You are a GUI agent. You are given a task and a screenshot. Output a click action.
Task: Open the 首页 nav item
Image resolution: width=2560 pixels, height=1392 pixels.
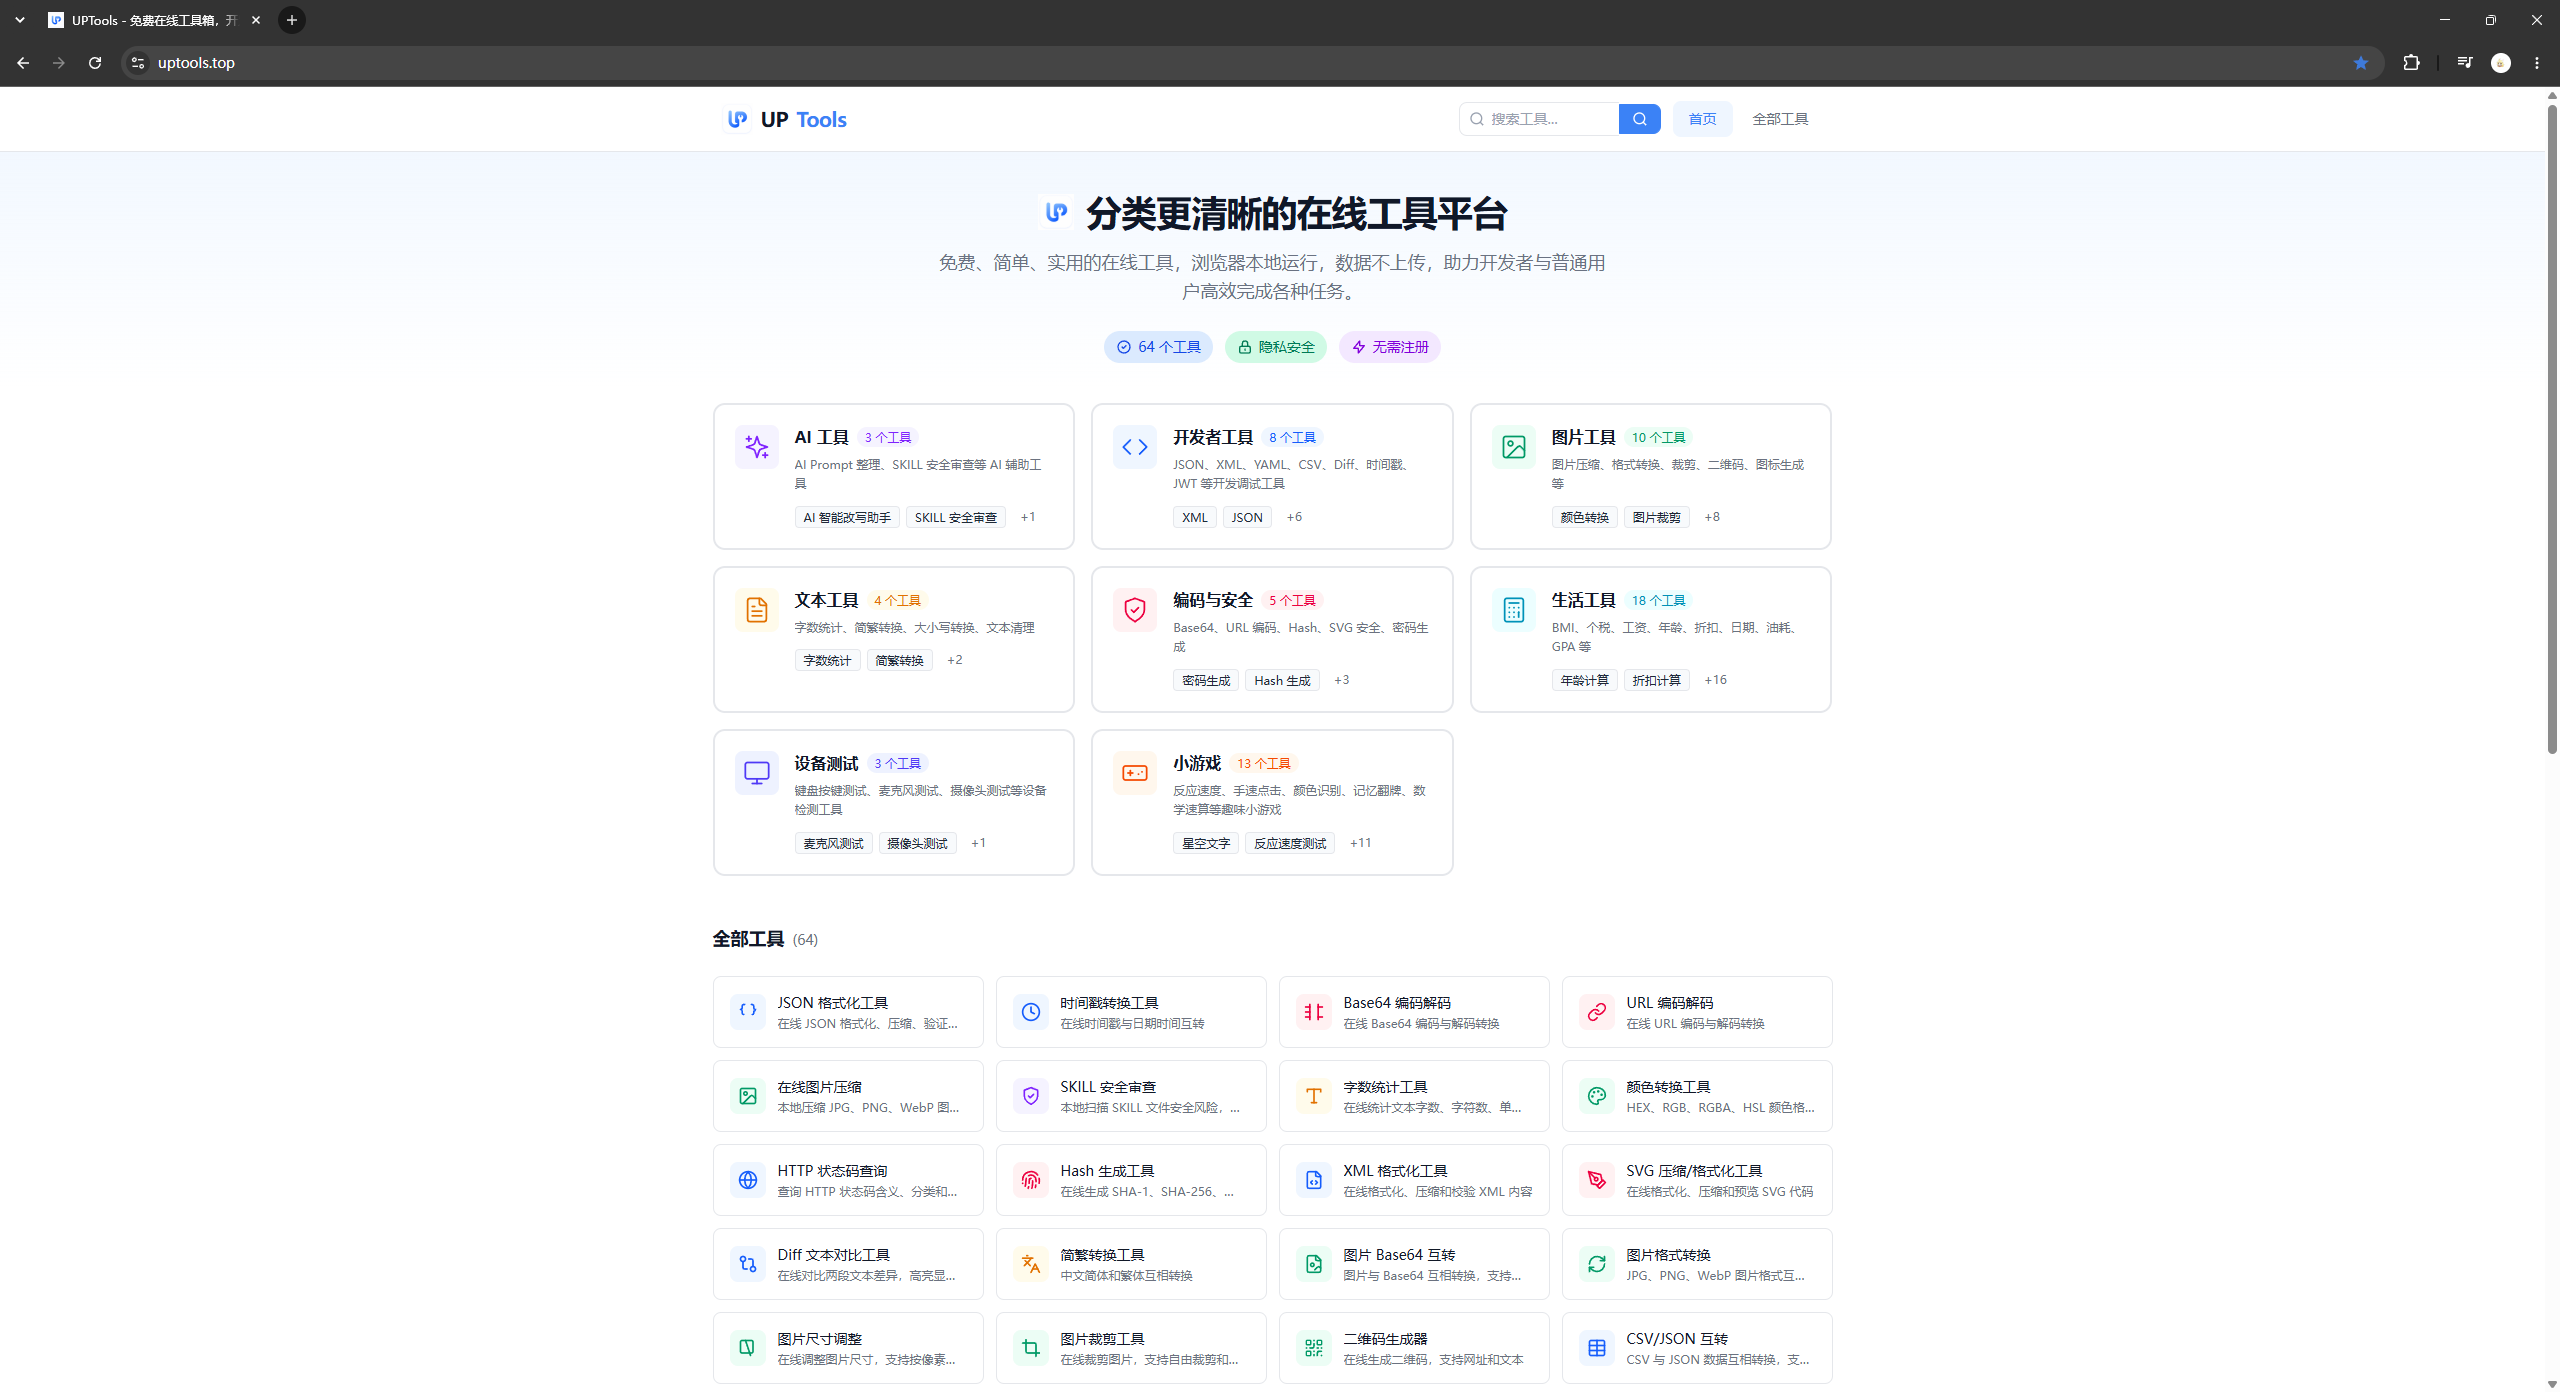(1702, 119)
